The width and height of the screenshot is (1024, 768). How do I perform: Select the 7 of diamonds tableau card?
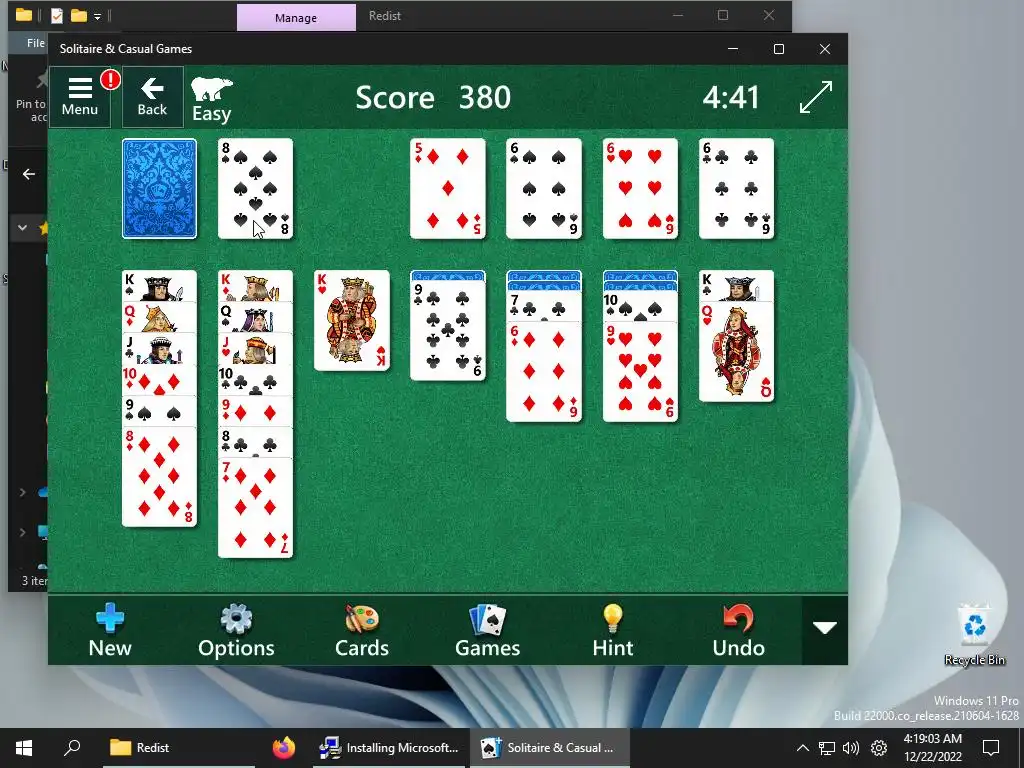click(x=255, y=508)
